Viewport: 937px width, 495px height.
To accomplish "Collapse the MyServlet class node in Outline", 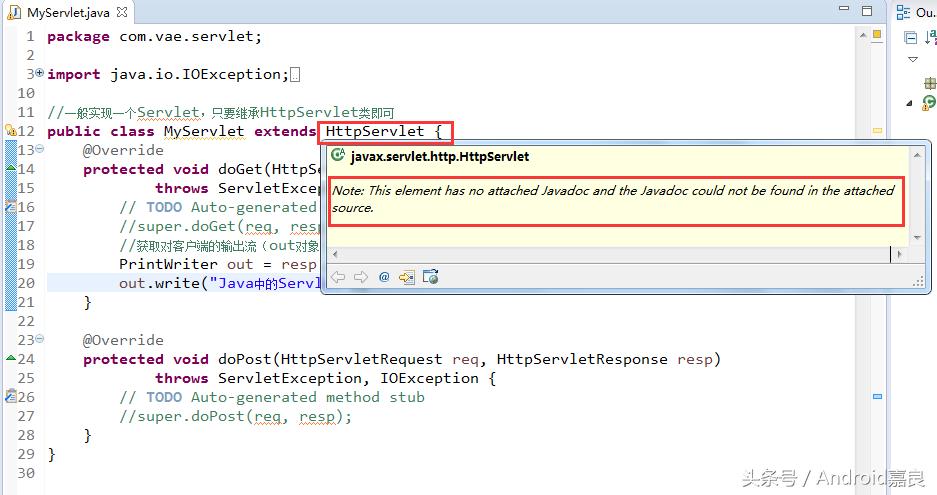I will pyautogui.click(x=910, y=103).
